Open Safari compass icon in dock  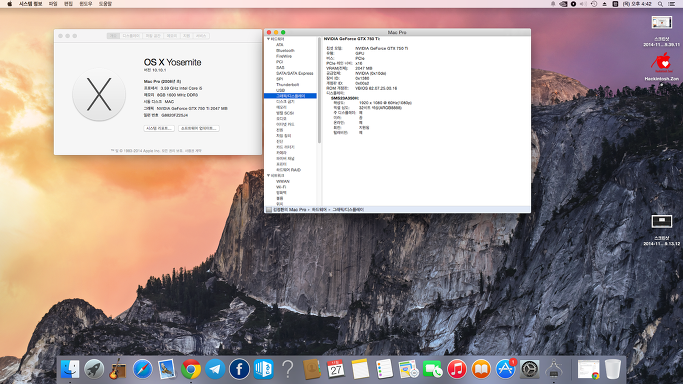142,369
